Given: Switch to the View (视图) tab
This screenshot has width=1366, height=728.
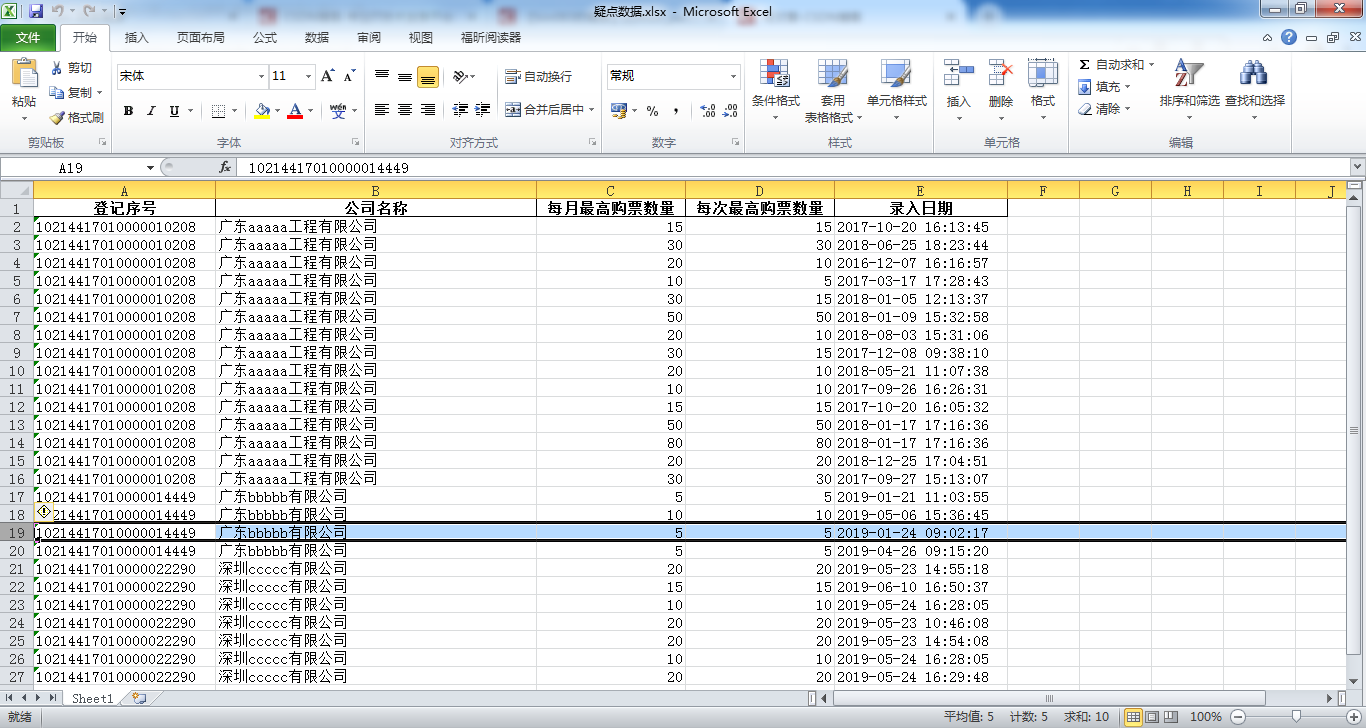Looking at the screenshot, I should [421, 38].
